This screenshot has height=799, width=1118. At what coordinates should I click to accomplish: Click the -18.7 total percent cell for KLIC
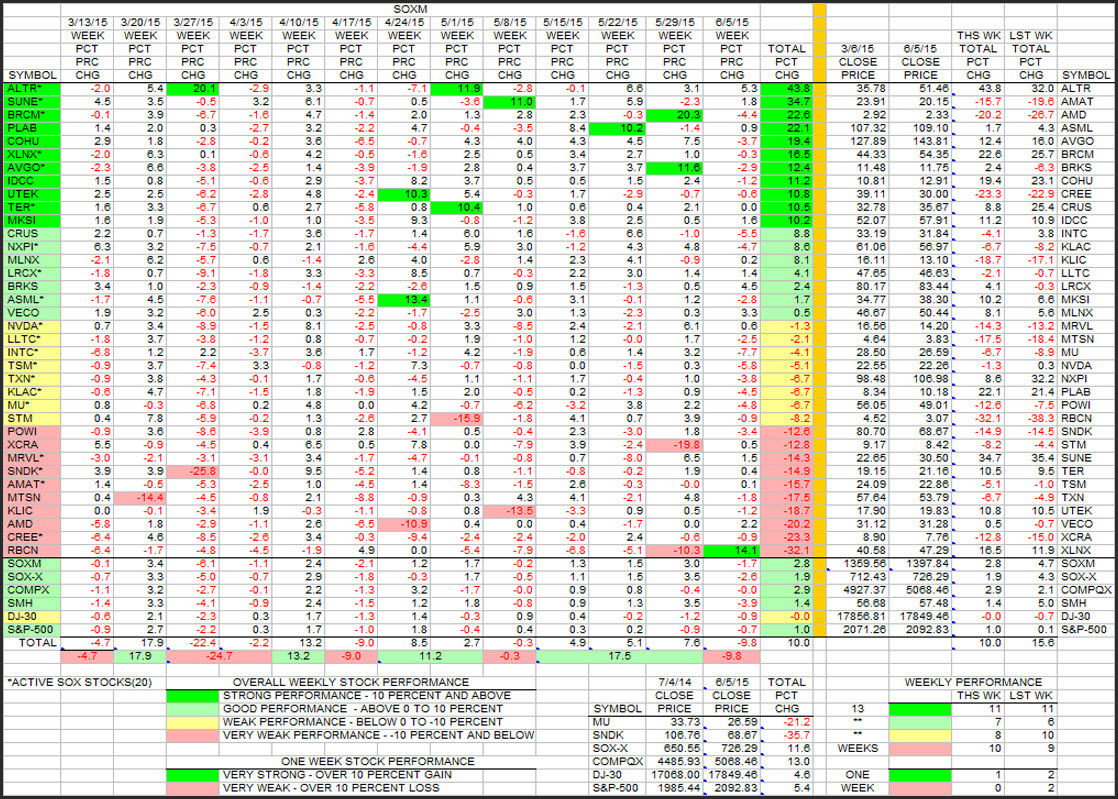coord(786,511)
